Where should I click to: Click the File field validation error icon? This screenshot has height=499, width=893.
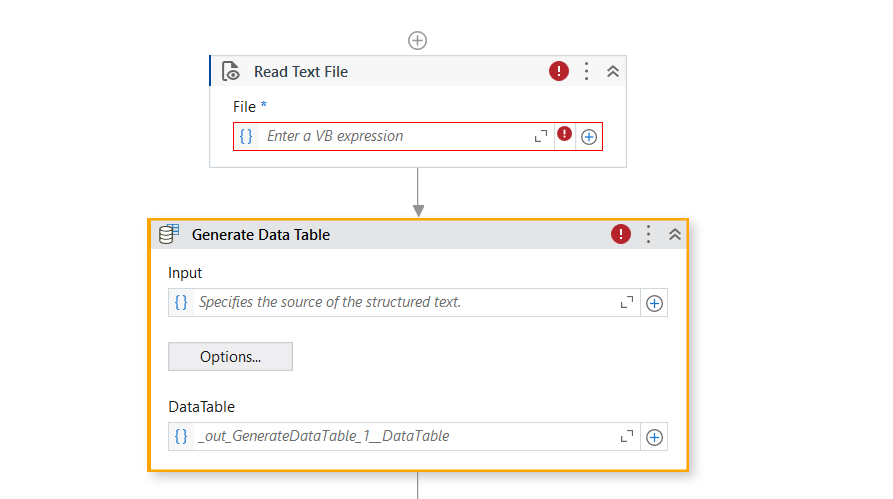[x=565, y=134]
